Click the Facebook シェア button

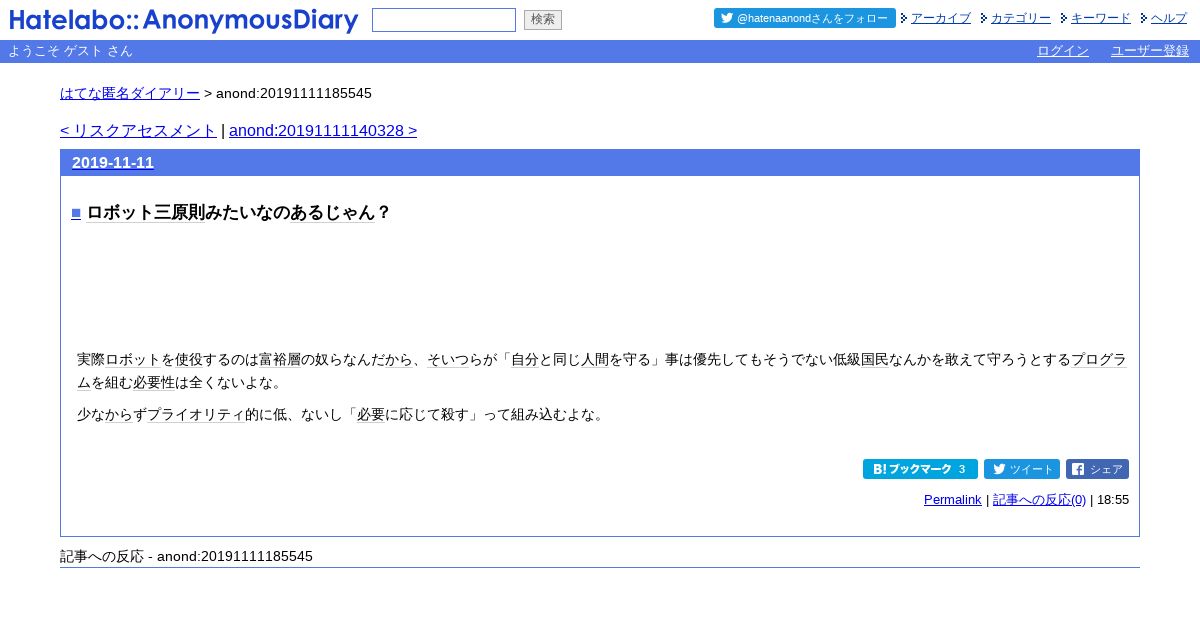pyautogui.click(x=1097, y=469)
